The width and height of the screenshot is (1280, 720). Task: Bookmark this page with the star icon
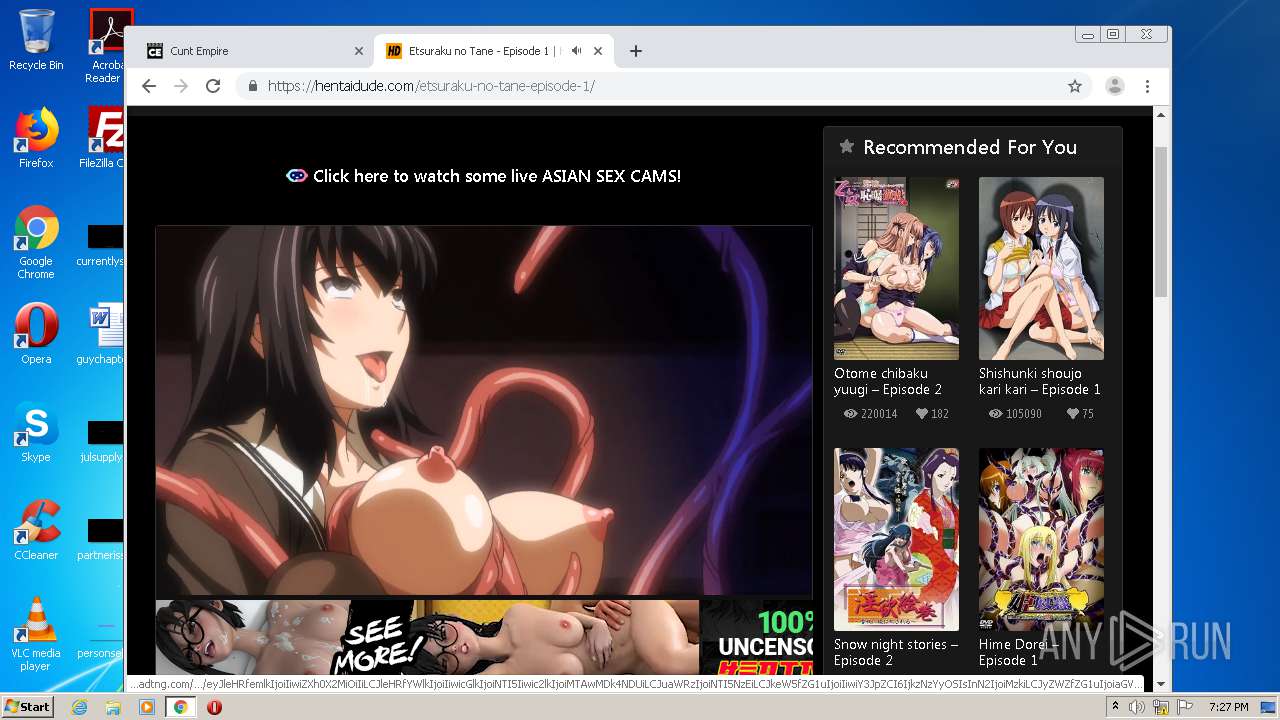click(x=1075, y=86)
